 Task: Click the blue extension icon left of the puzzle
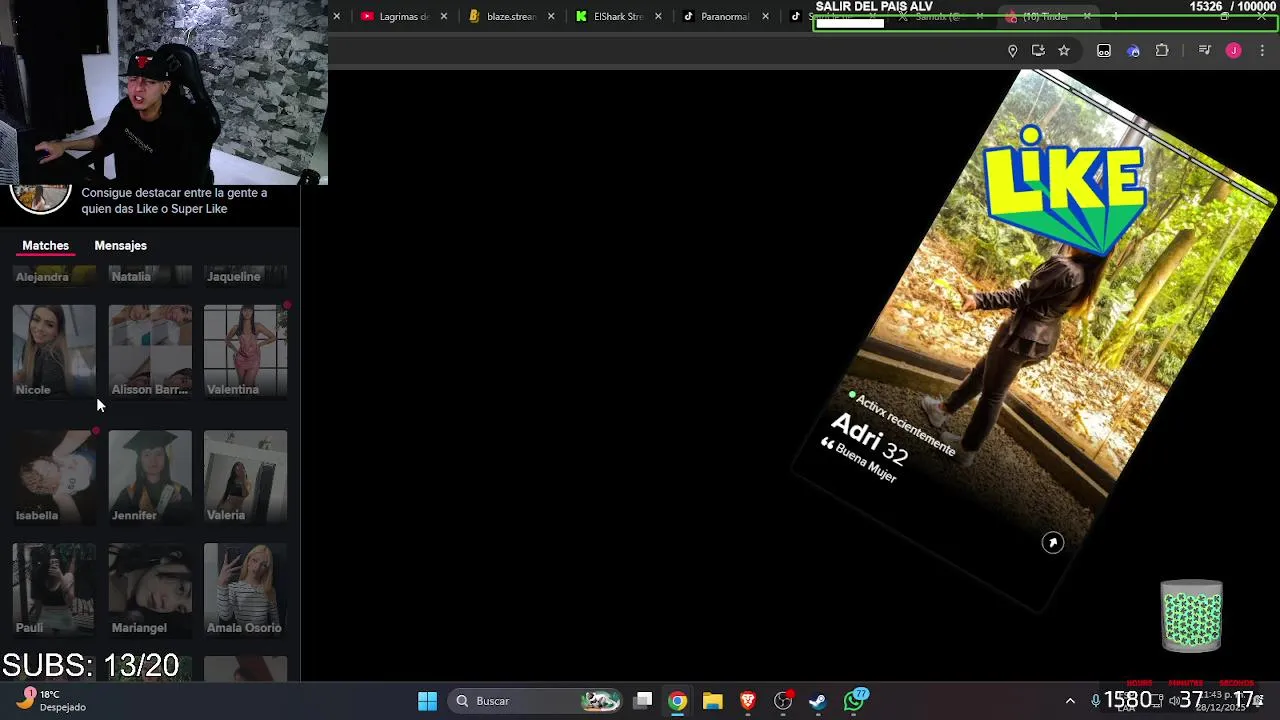click(x=1133, y=51)
